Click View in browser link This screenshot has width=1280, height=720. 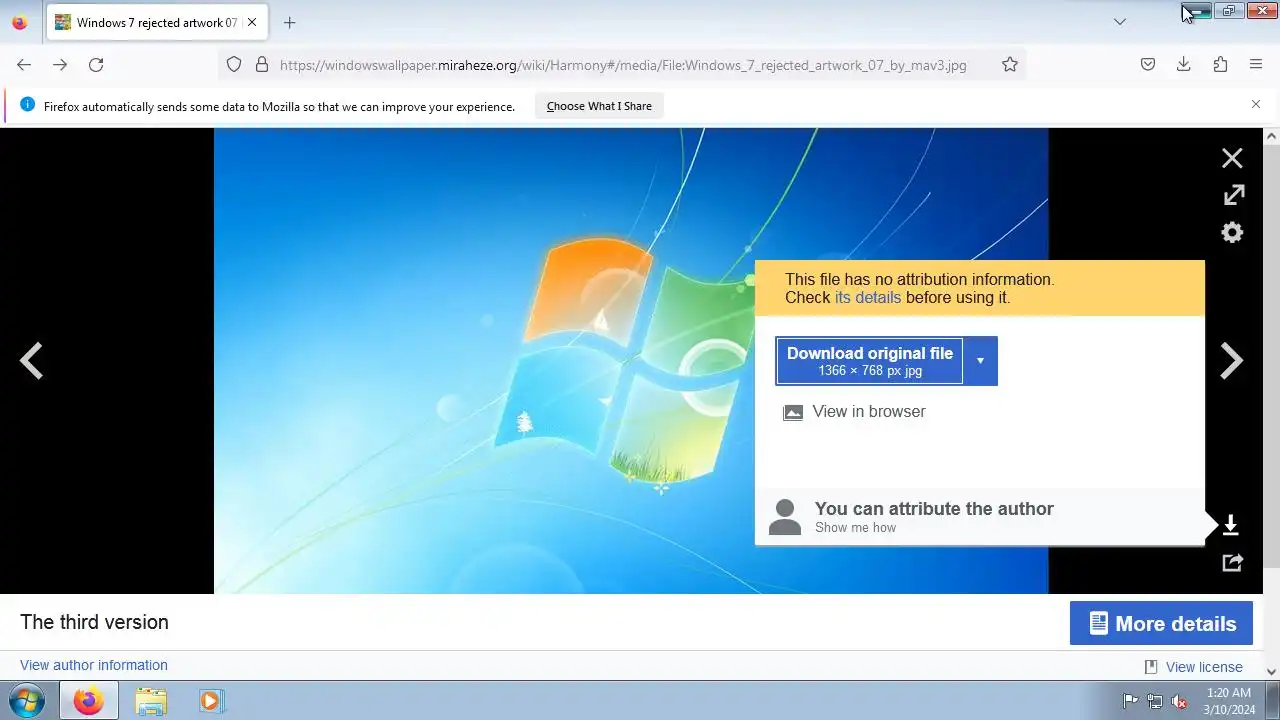pos(869,412)
